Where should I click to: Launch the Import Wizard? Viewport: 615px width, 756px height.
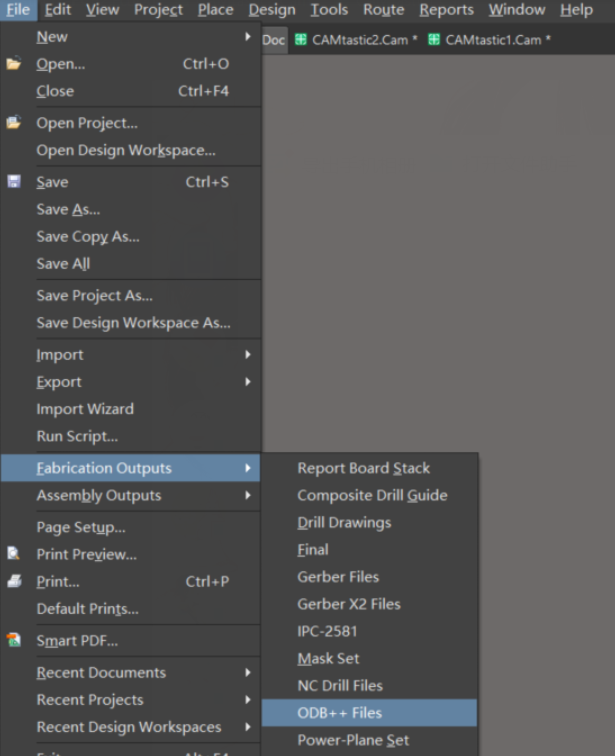[x=131, y=409]
